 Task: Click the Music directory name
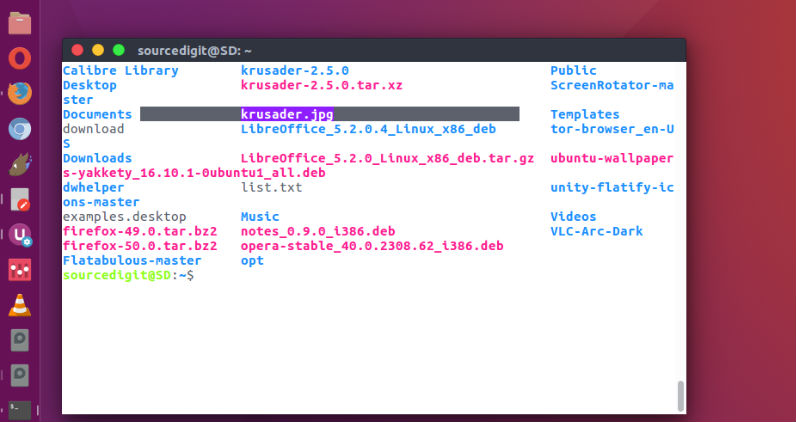point(260,217)
